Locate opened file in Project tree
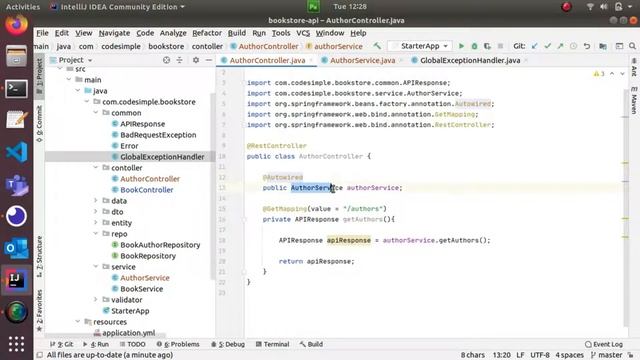 (166, 60)
